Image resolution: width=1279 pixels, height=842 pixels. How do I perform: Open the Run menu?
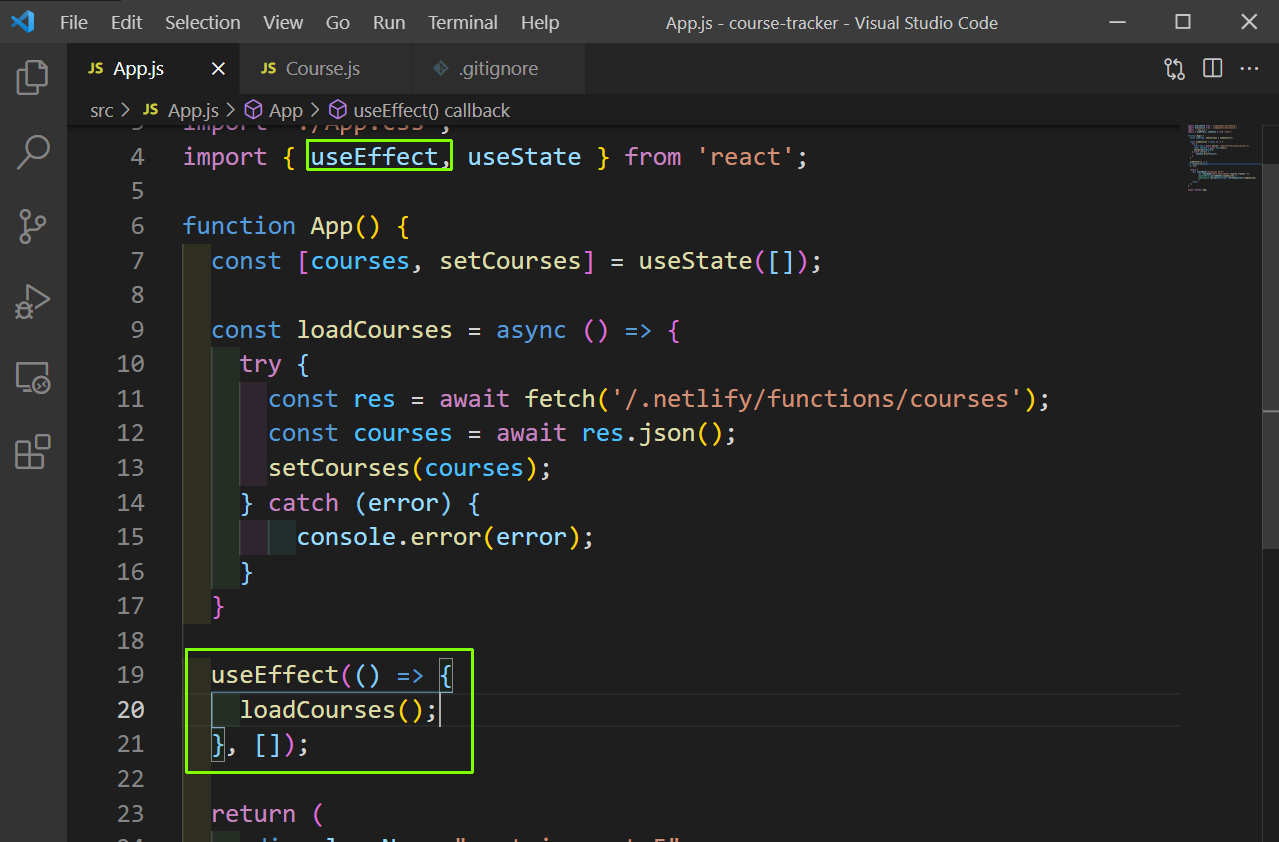point(389,22)
